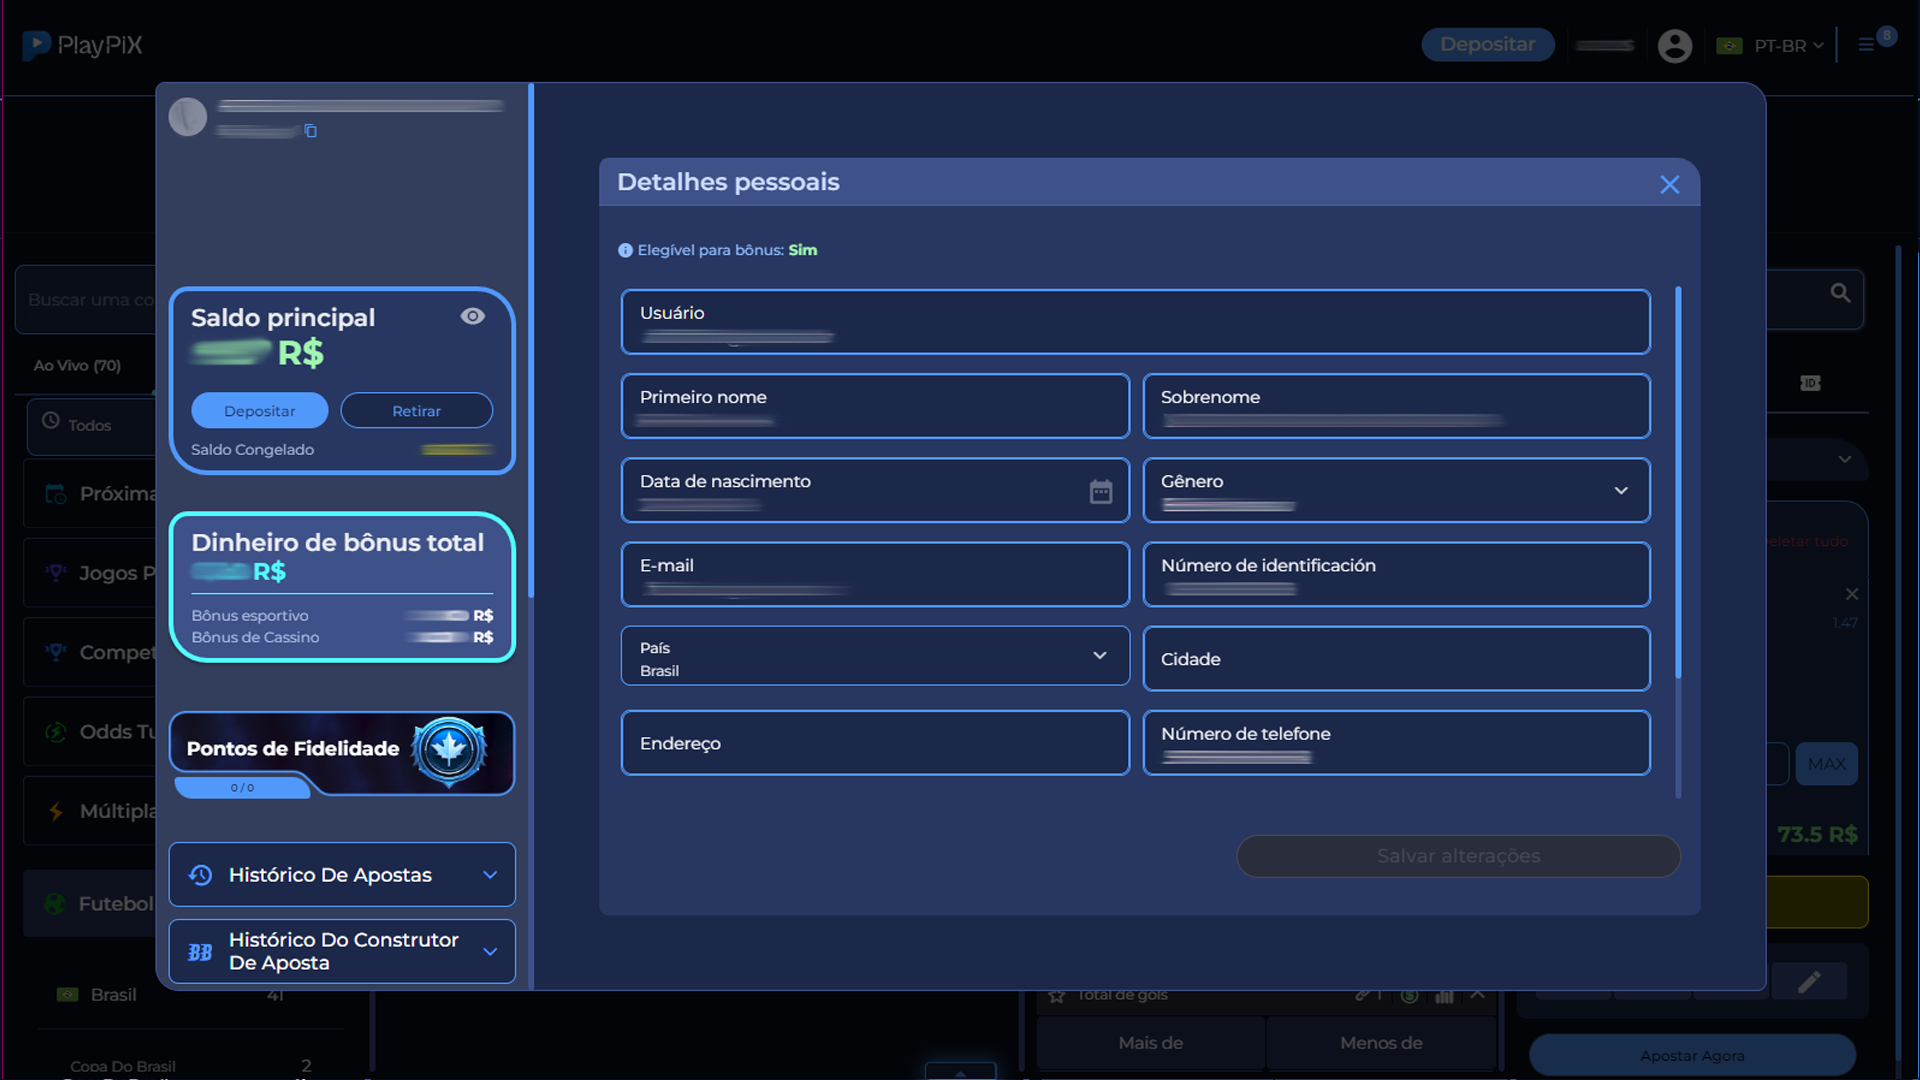Click the user account avatar icon

click(x=1674, y=46)
